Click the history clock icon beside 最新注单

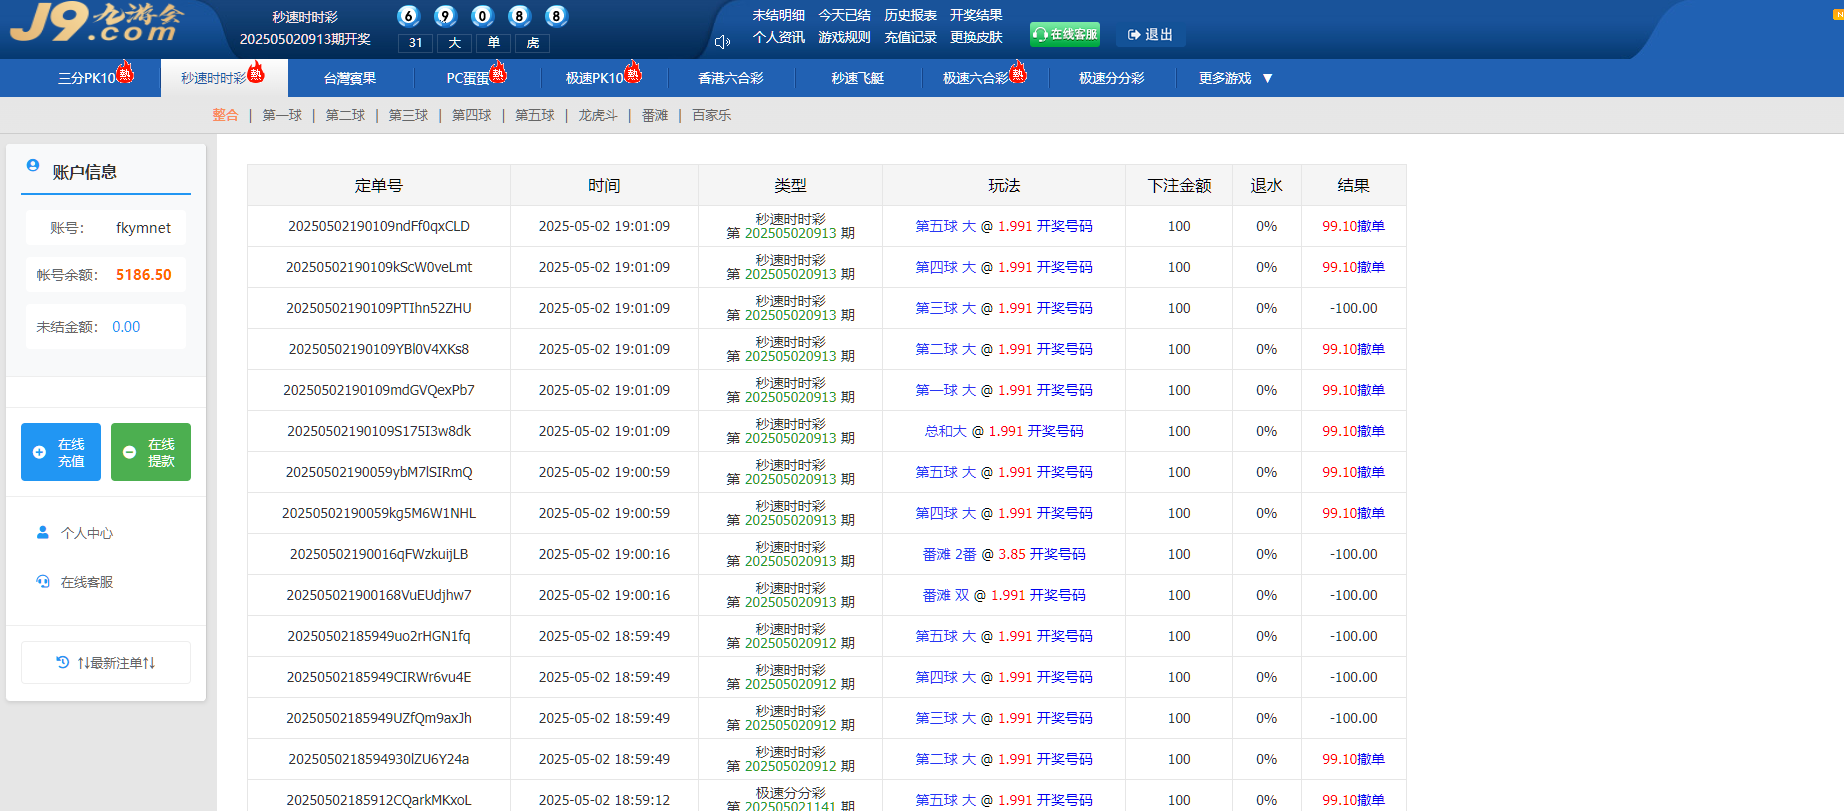point(62,662)
